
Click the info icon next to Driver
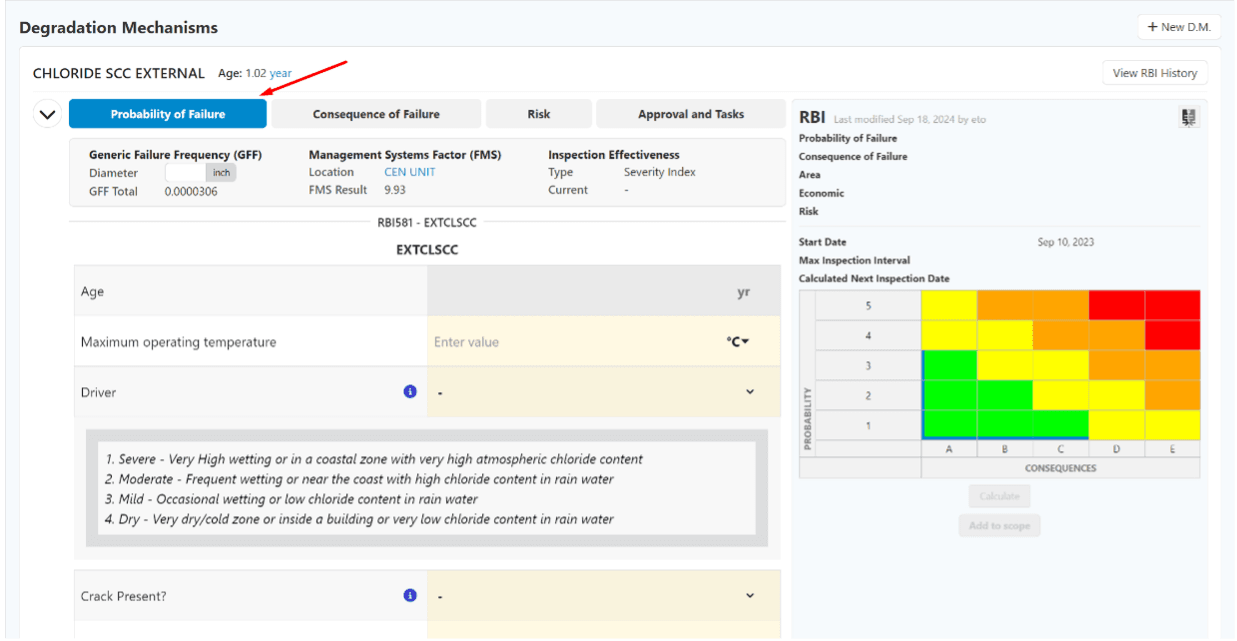pyautogui.click(x=410, y=392)
